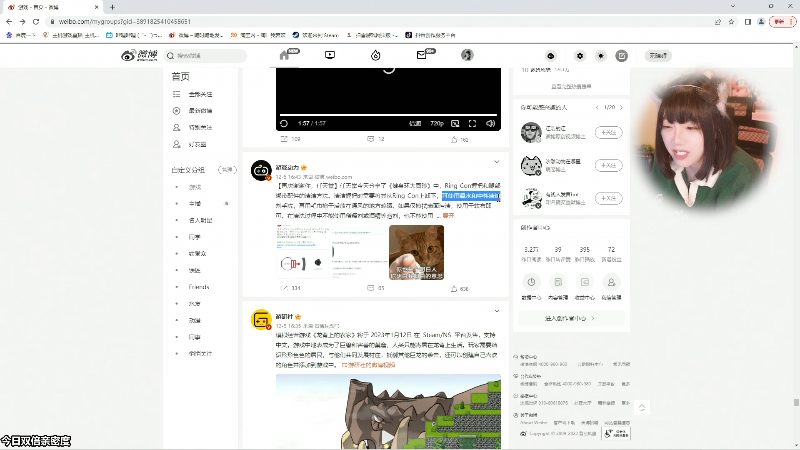Enter video fullscreen mode

coord(472,123)
